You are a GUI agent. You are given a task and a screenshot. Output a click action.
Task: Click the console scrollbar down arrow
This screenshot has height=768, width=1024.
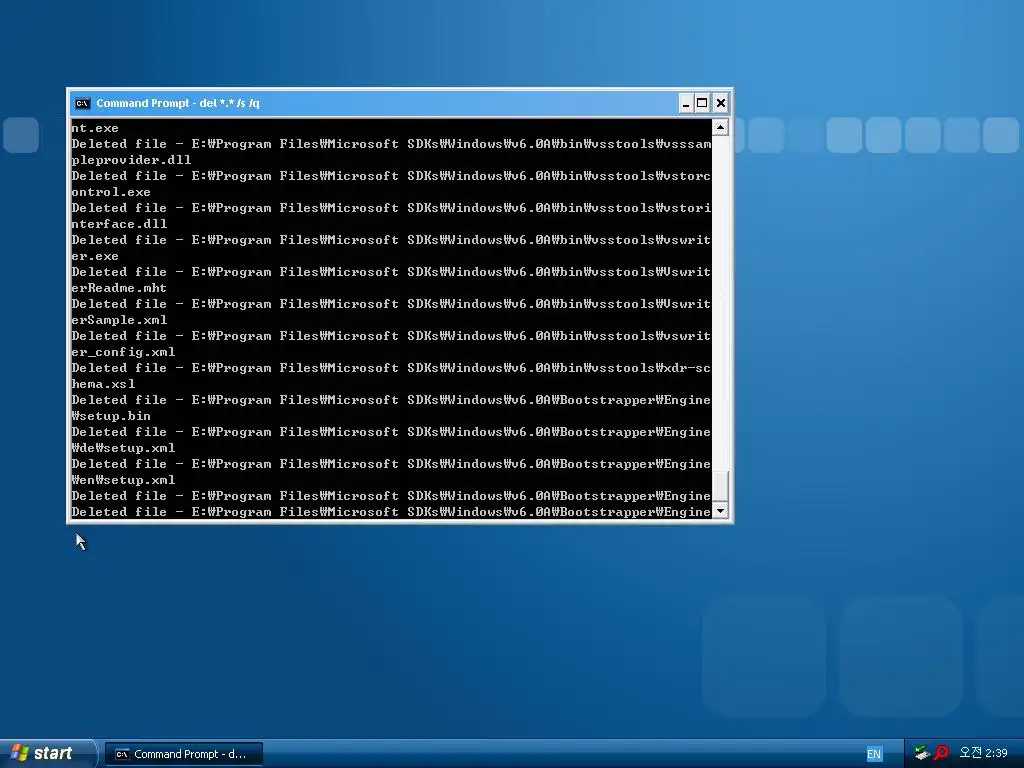(720, 511)
